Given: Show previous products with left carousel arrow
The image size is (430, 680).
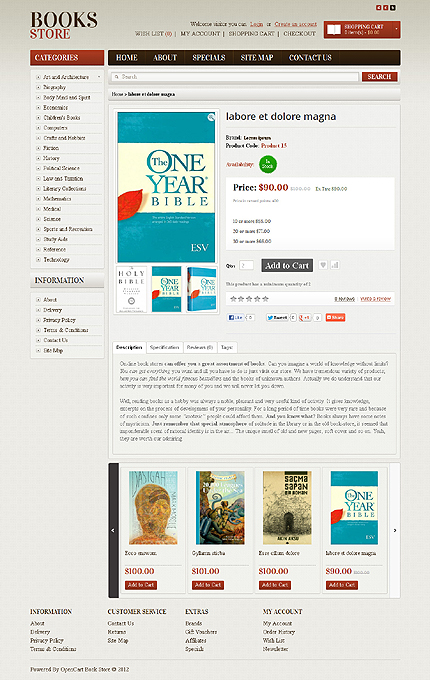Looking at the screenshot, I should click(113, 530).
